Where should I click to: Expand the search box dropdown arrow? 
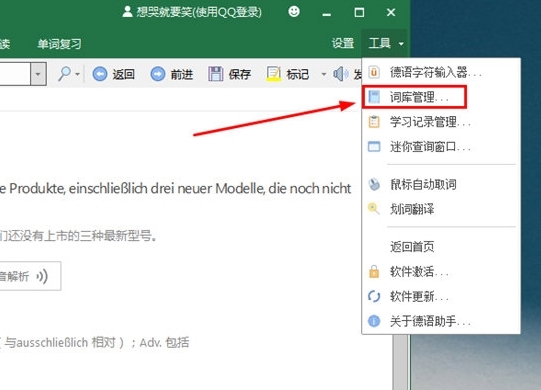38,74
